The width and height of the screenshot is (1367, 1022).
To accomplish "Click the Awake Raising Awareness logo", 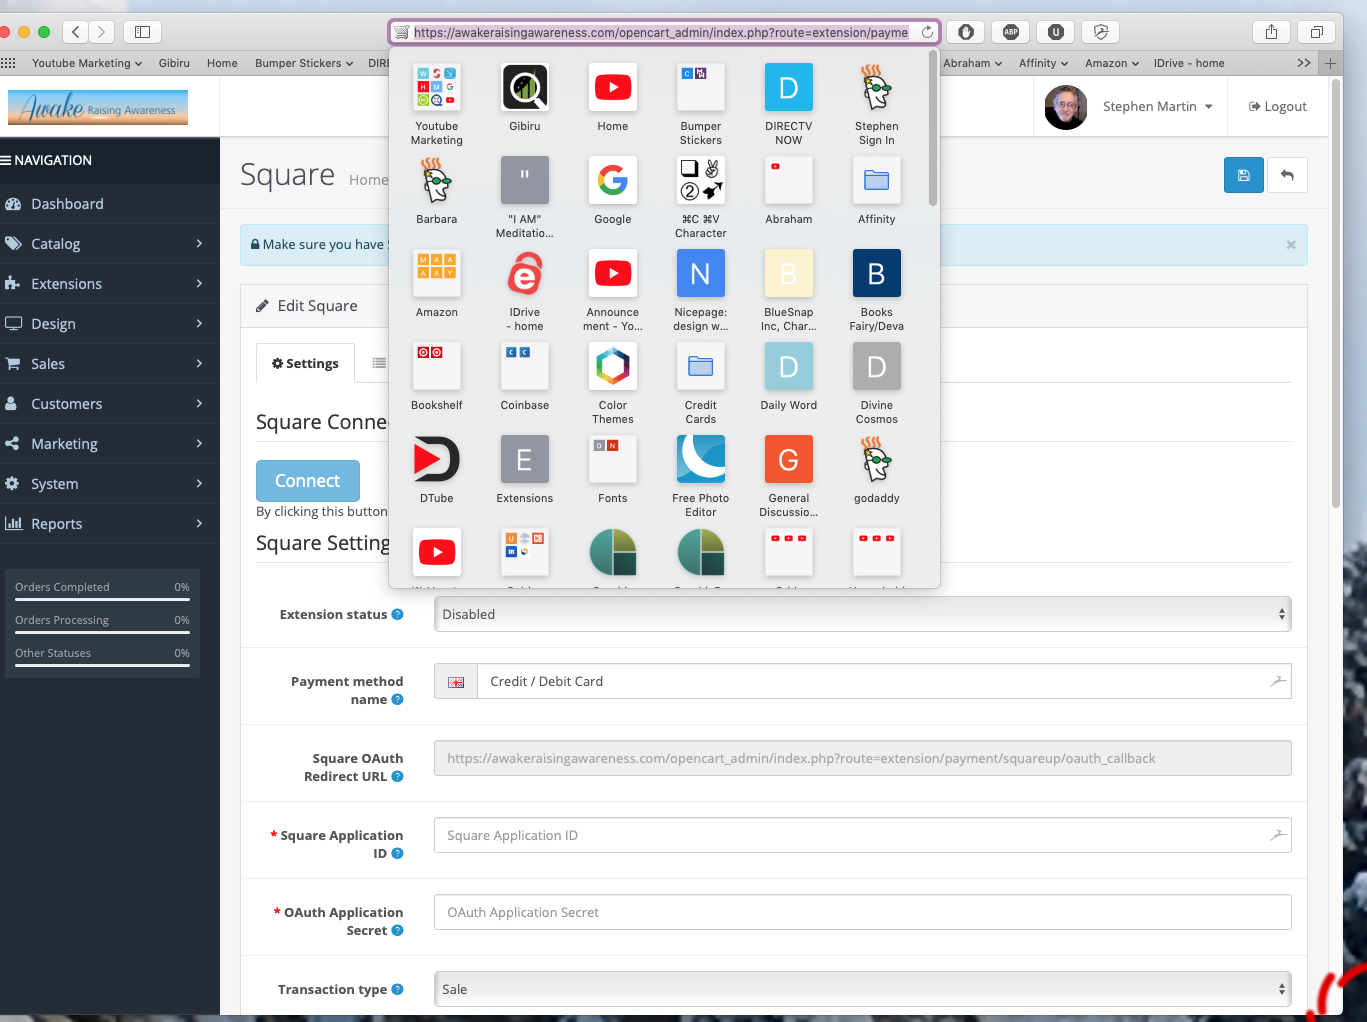I will (x=98, y=107).
